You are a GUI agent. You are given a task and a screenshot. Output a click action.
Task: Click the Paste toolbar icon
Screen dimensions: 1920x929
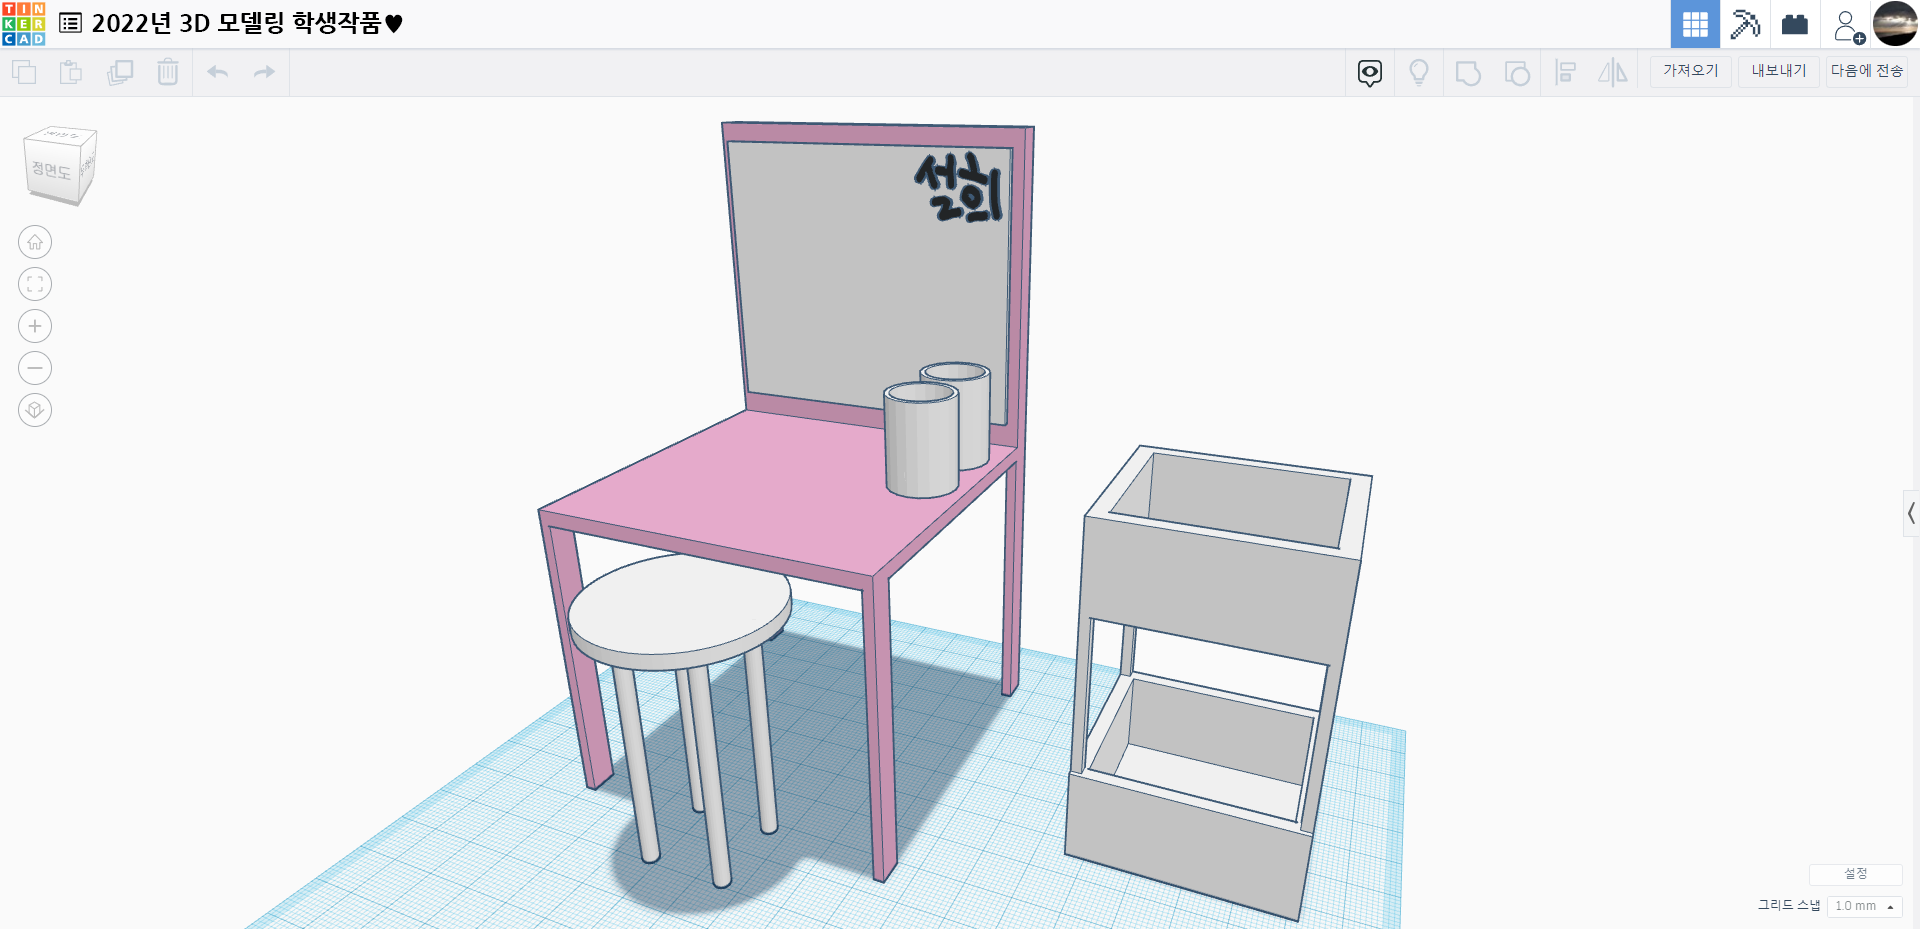[x=71, y=72]
